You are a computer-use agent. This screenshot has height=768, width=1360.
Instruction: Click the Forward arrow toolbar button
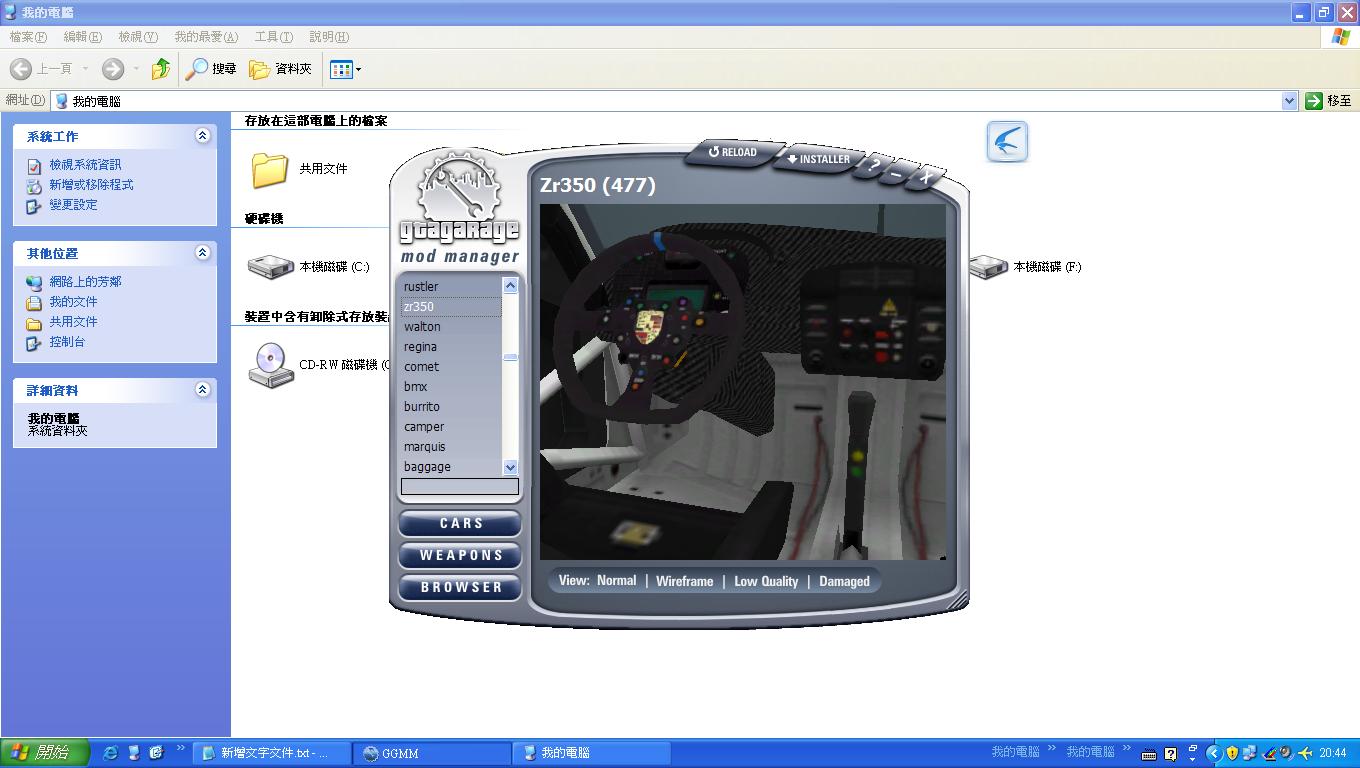113,69
